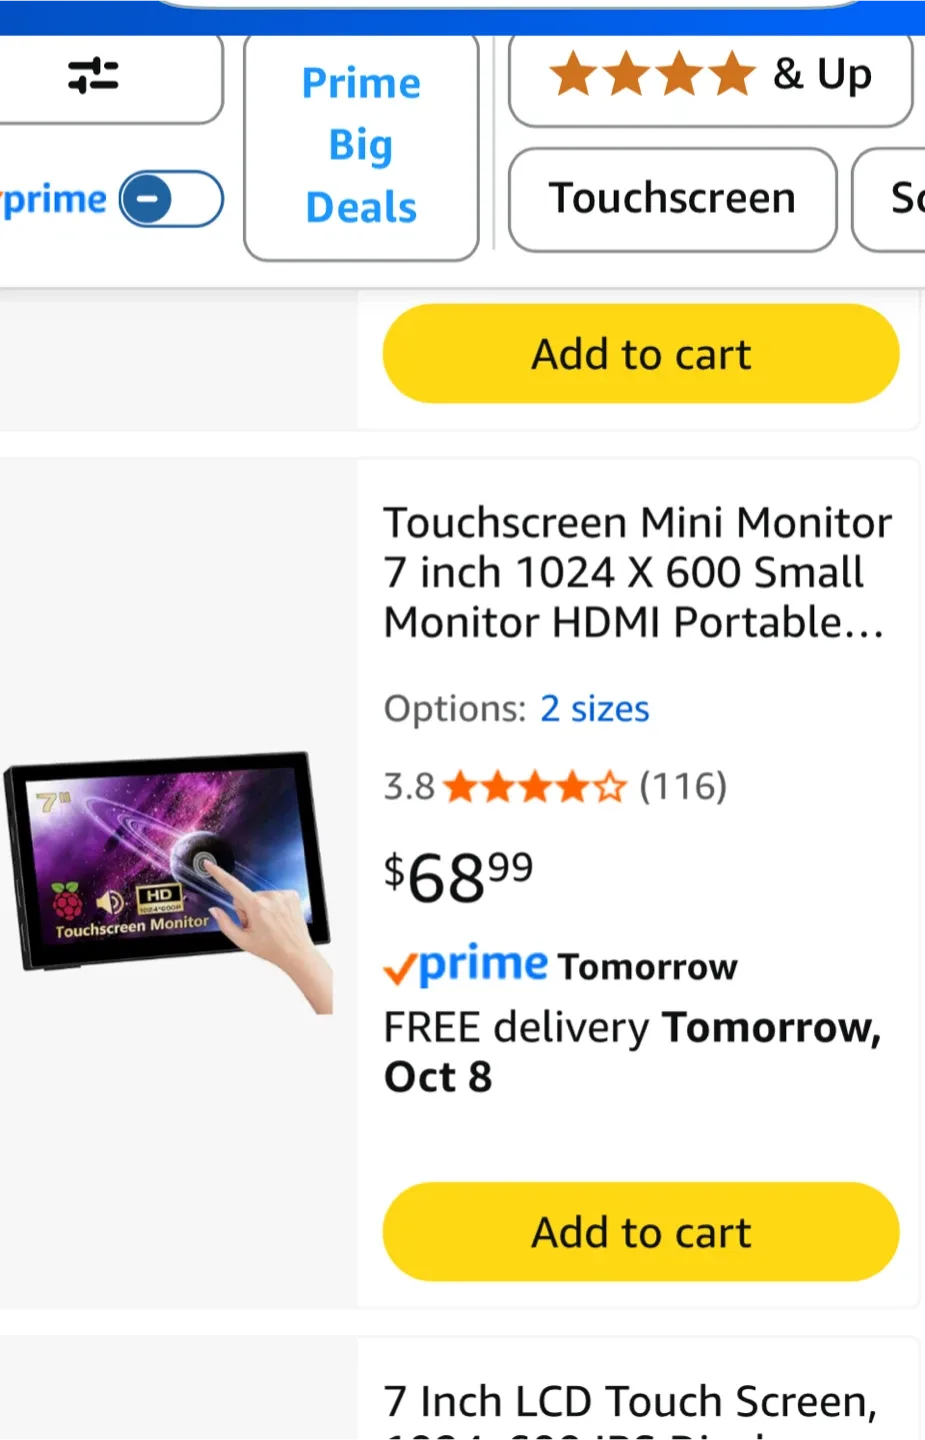Open the Touchscreen Mini Monitor title
Screen dimensions: 925x1440
pos(637,572)
